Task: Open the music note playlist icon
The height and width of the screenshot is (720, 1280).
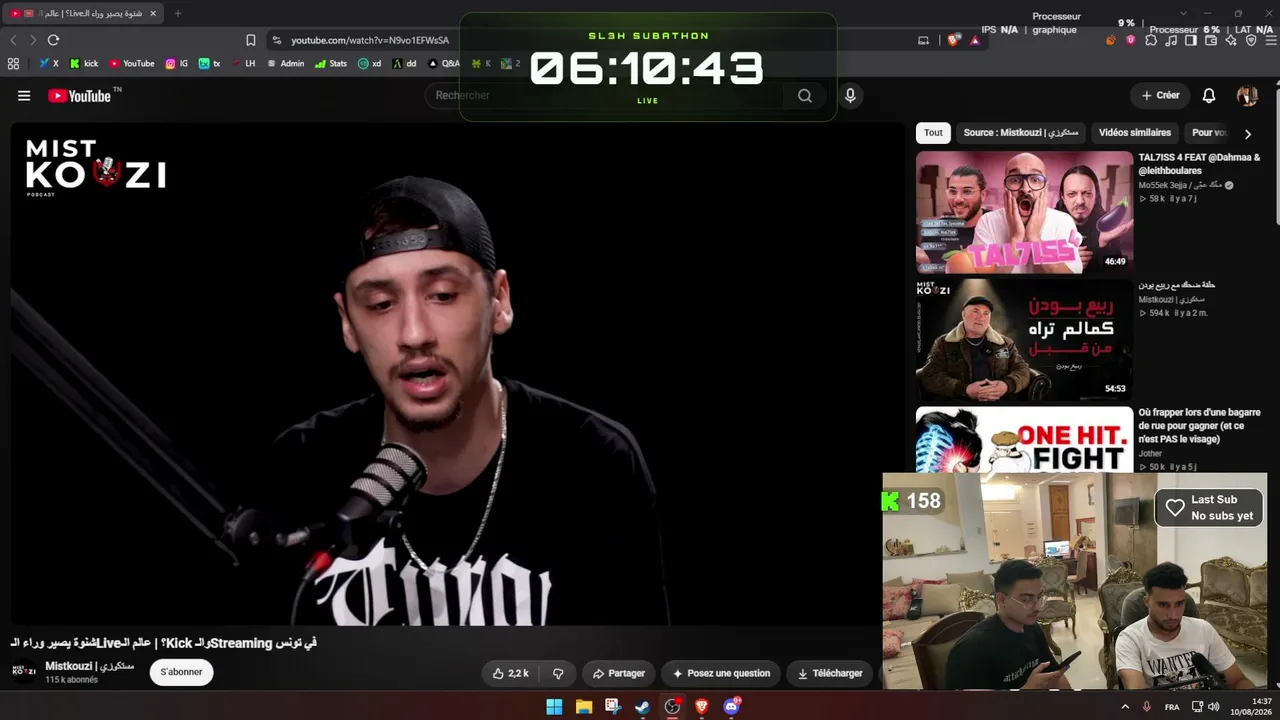Action: [x=1171, y=40]
